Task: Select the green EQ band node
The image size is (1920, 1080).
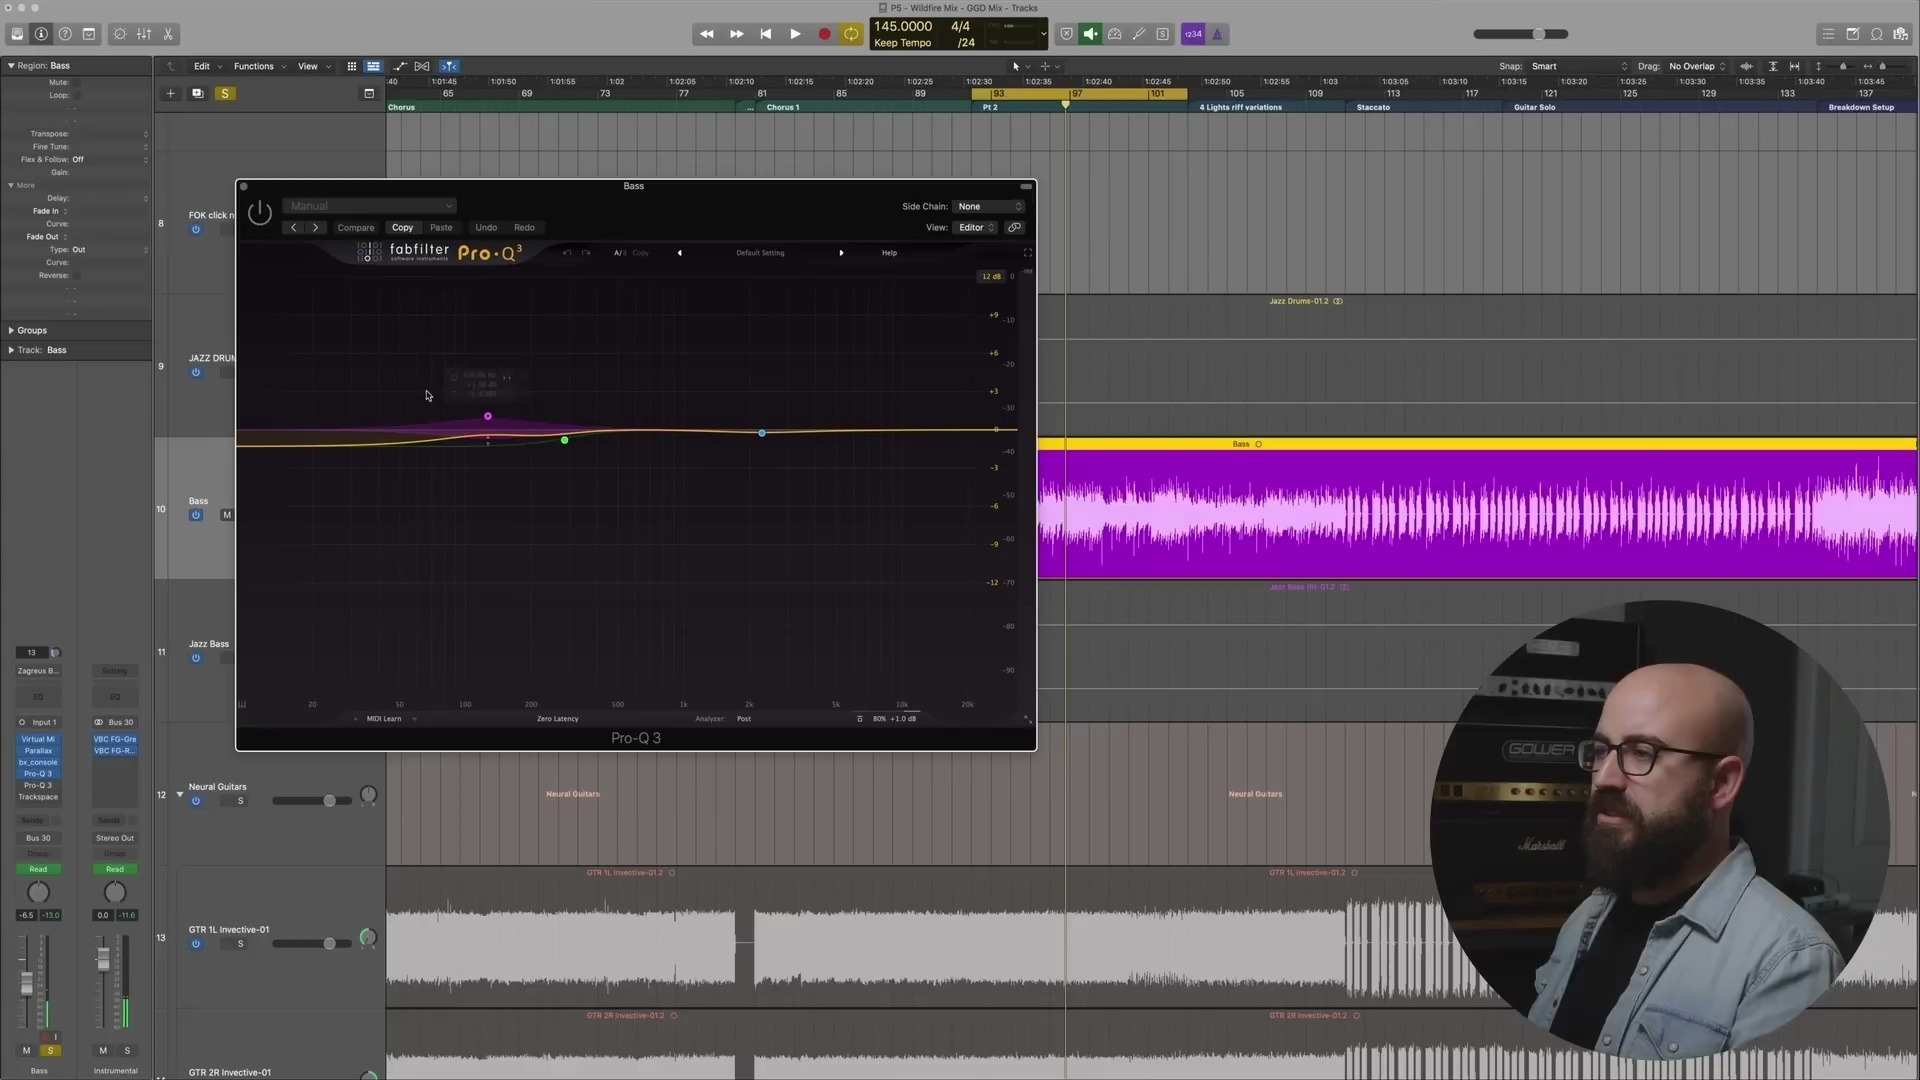Action: coord(565,440)
